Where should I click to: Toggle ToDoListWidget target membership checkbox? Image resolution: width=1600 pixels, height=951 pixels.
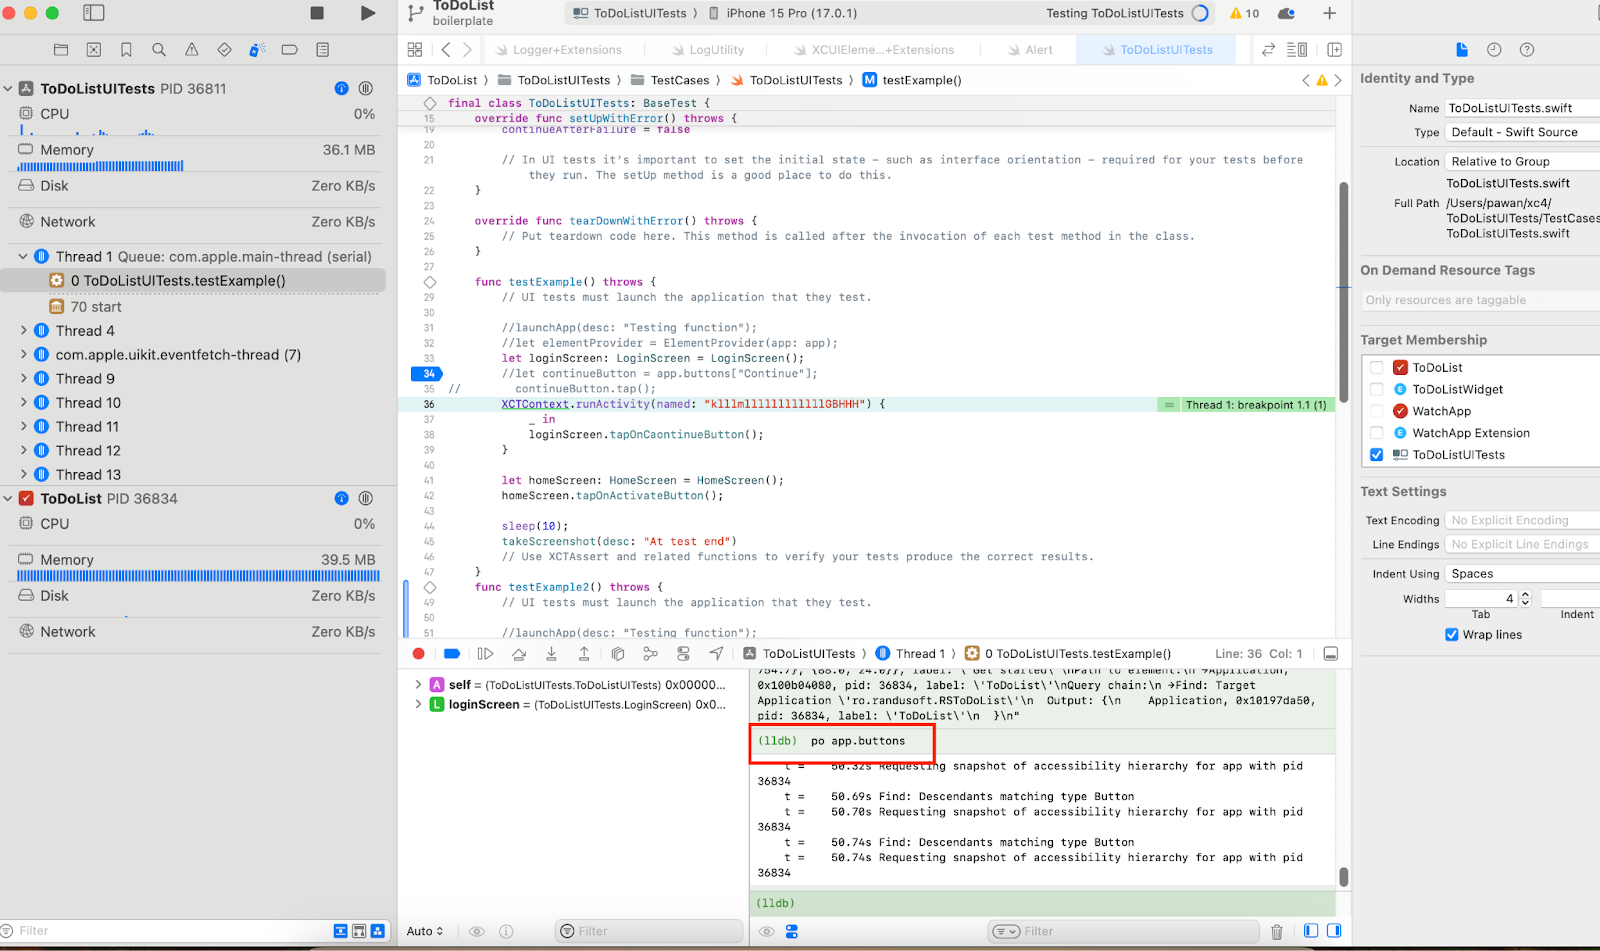click(x=1377, y=390)
